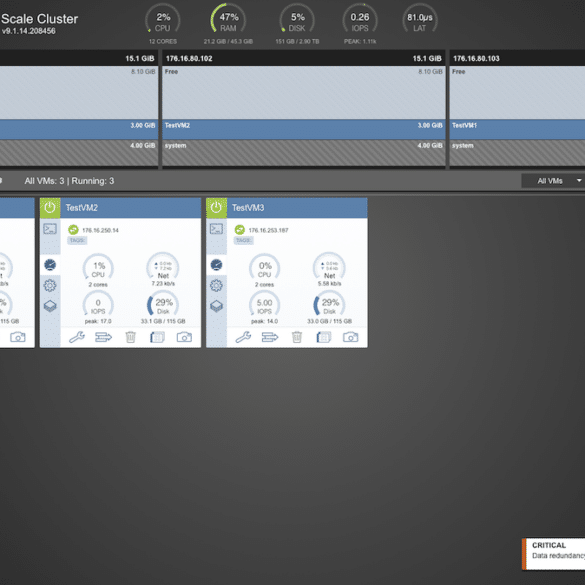Take a TestVM2 snapshot with camera icon

click(184, 337)
